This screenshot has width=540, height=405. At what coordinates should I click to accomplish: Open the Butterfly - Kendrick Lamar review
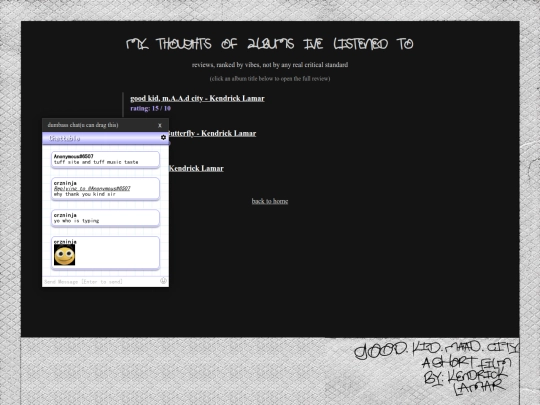click(212, 134)
